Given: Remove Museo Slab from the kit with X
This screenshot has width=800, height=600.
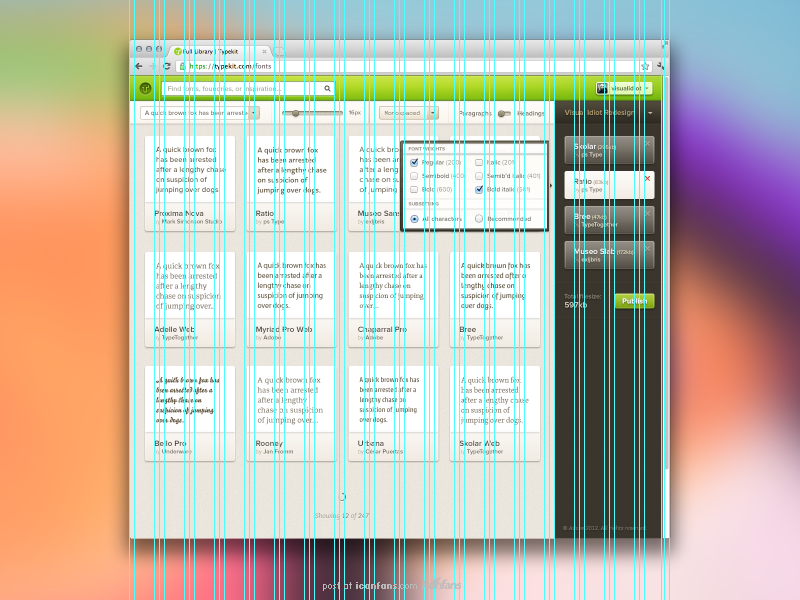Looking at the screenshot, I should [x=647, y=248].
